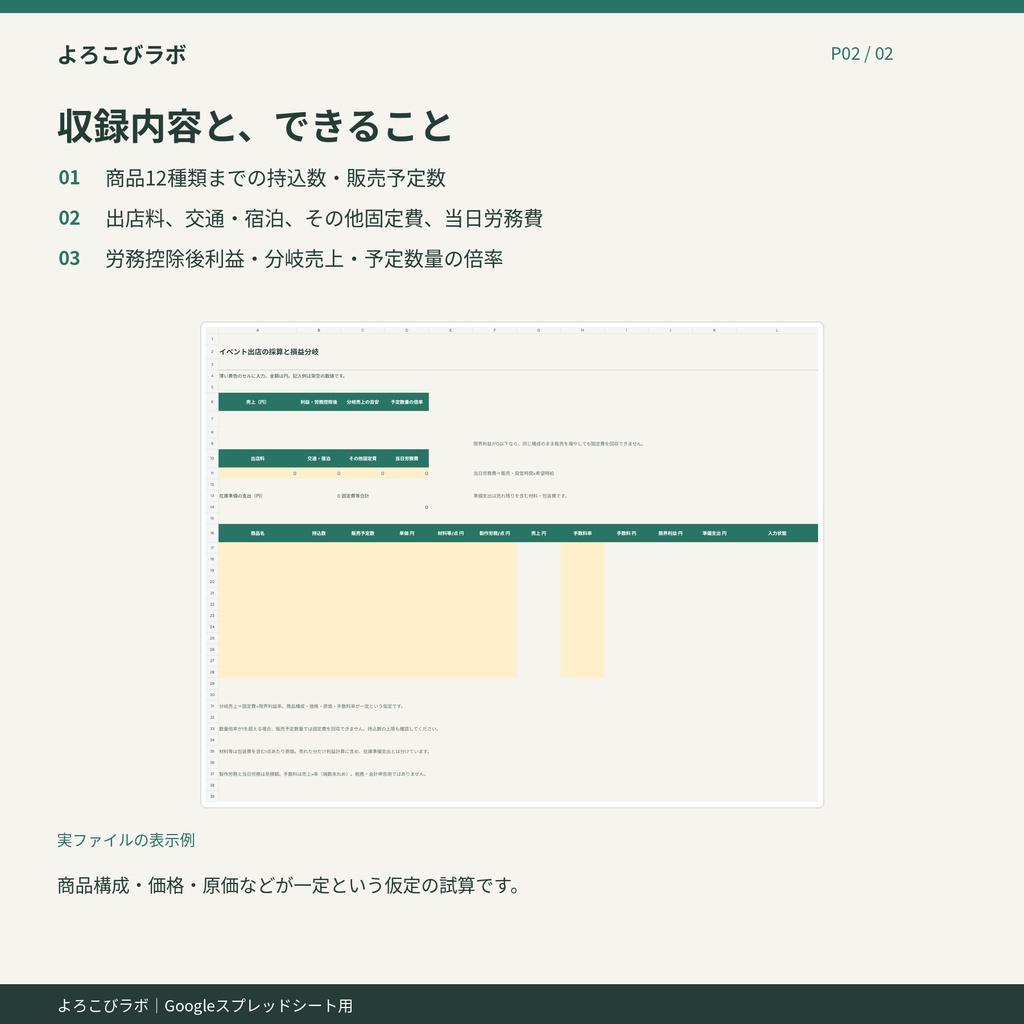The width and height of the screenshot is (1024, 1024).
Task: Select item 03 労務控除後利益・分岐売上・予定数量の倍率
Action: [281, 259]
